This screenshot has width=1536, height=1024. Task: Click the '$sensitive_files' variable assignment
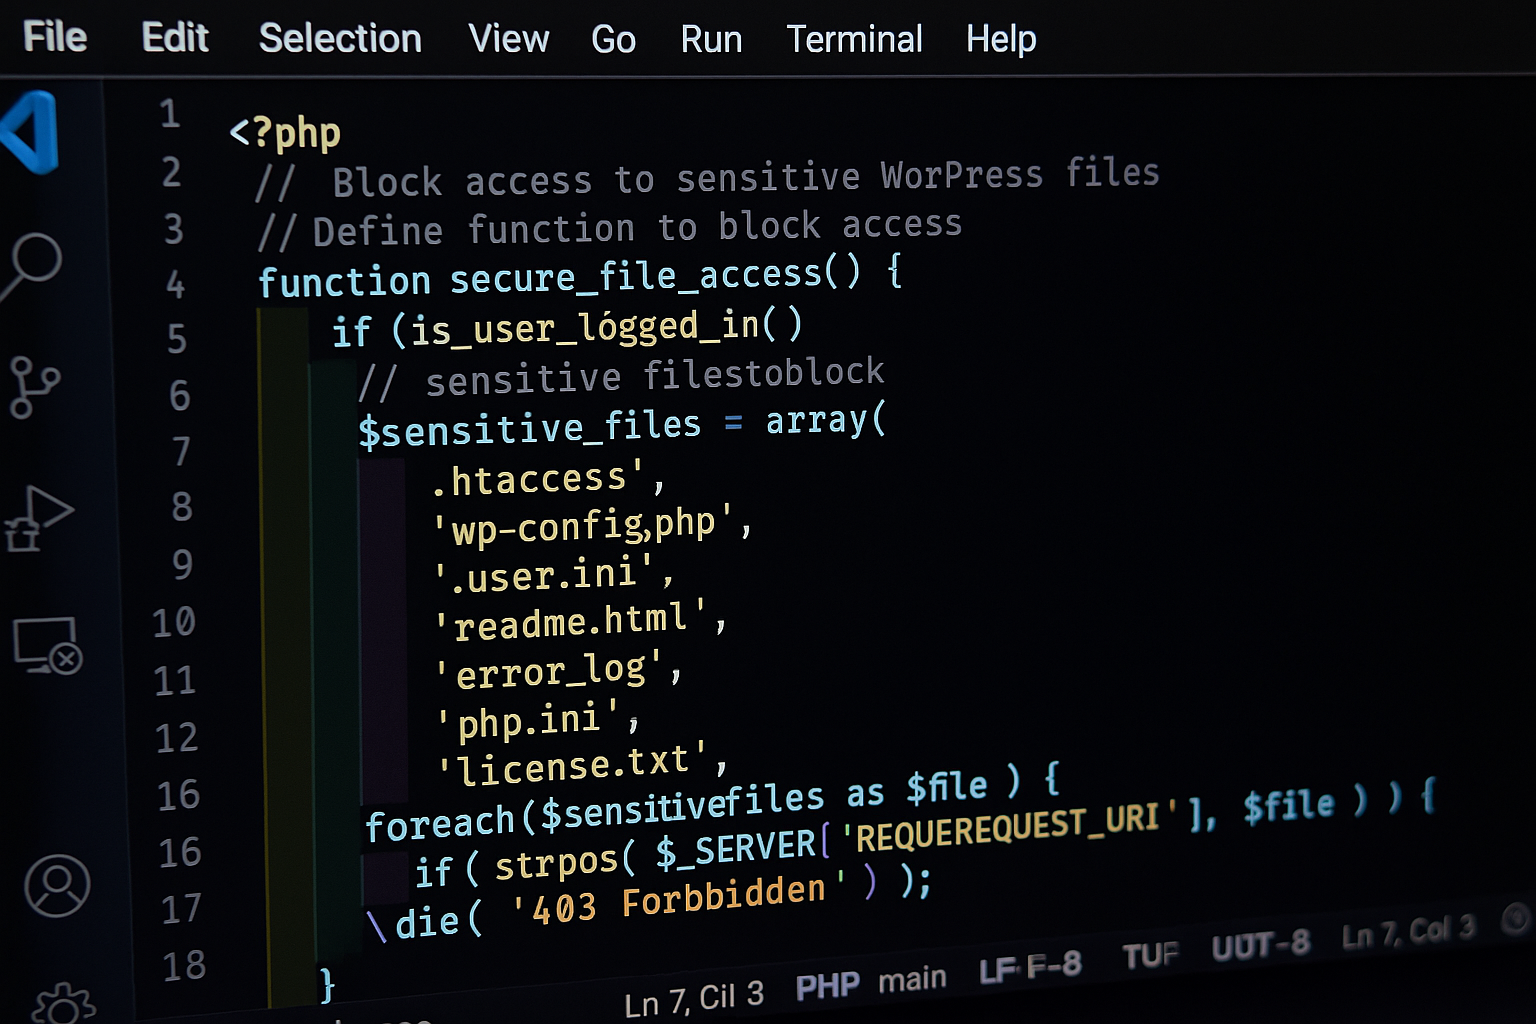(x=530, y=428)
